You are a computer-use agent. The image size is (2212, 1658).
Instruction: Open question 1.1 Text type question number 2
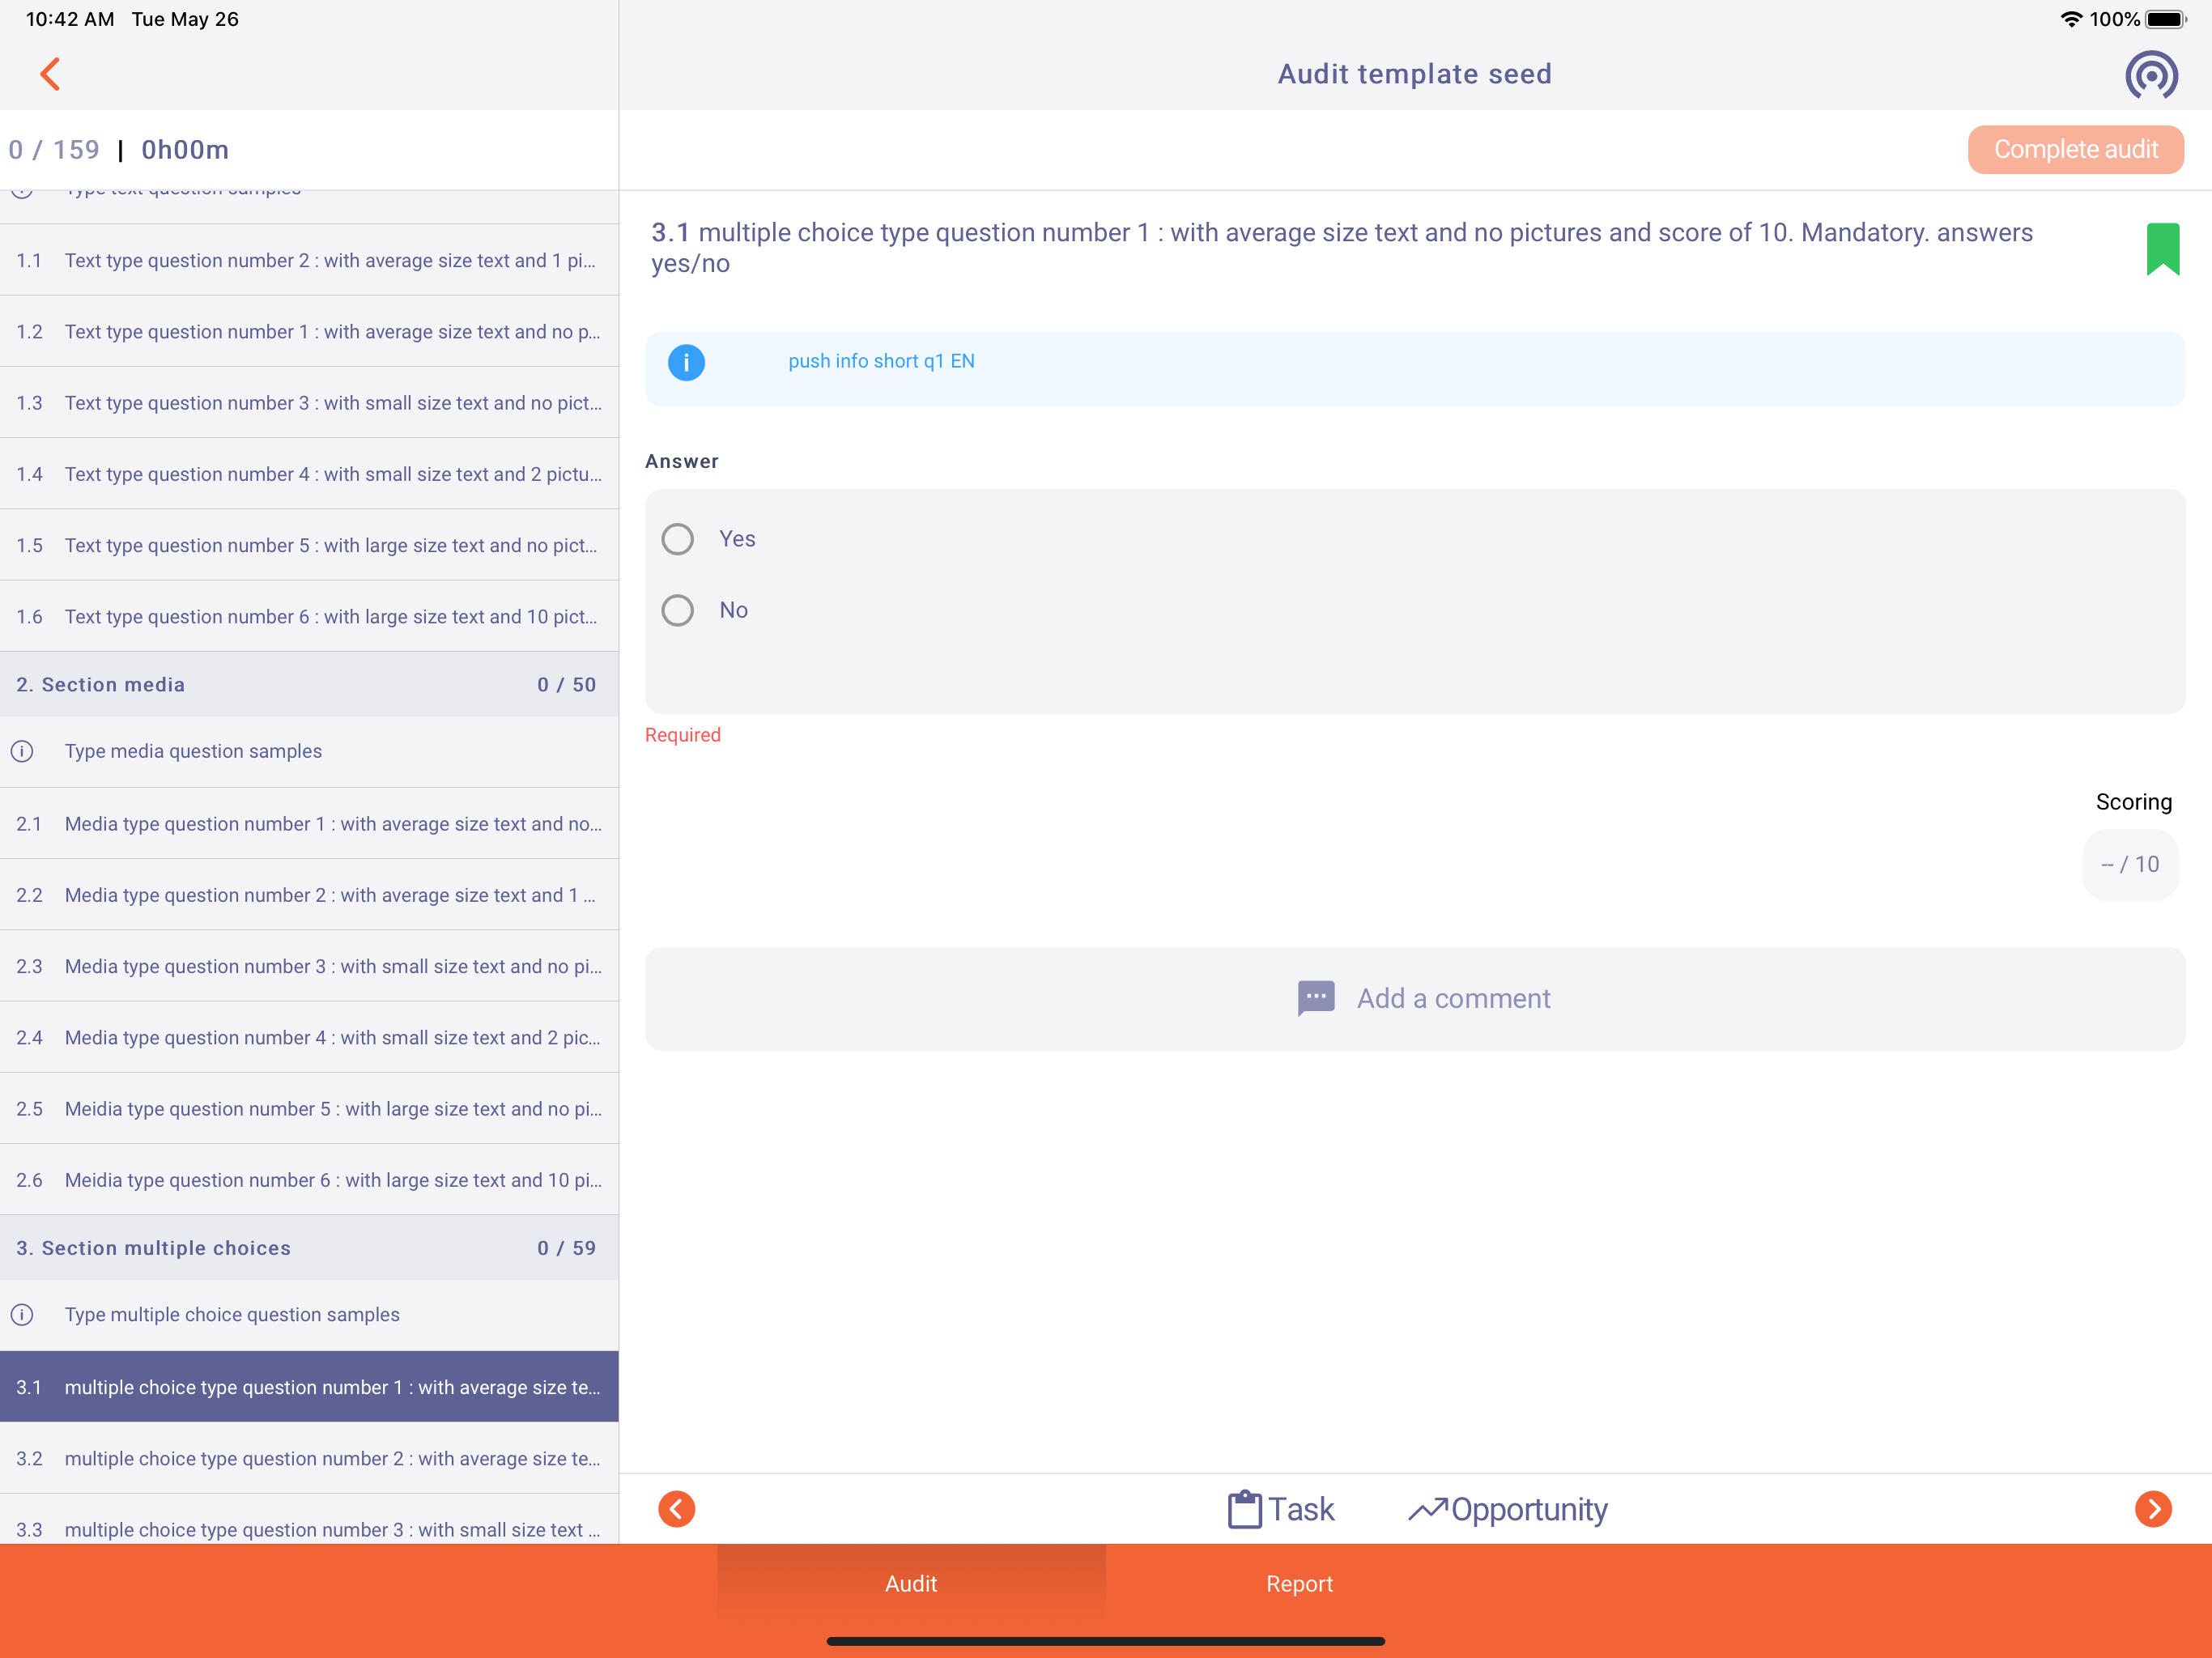309,260
